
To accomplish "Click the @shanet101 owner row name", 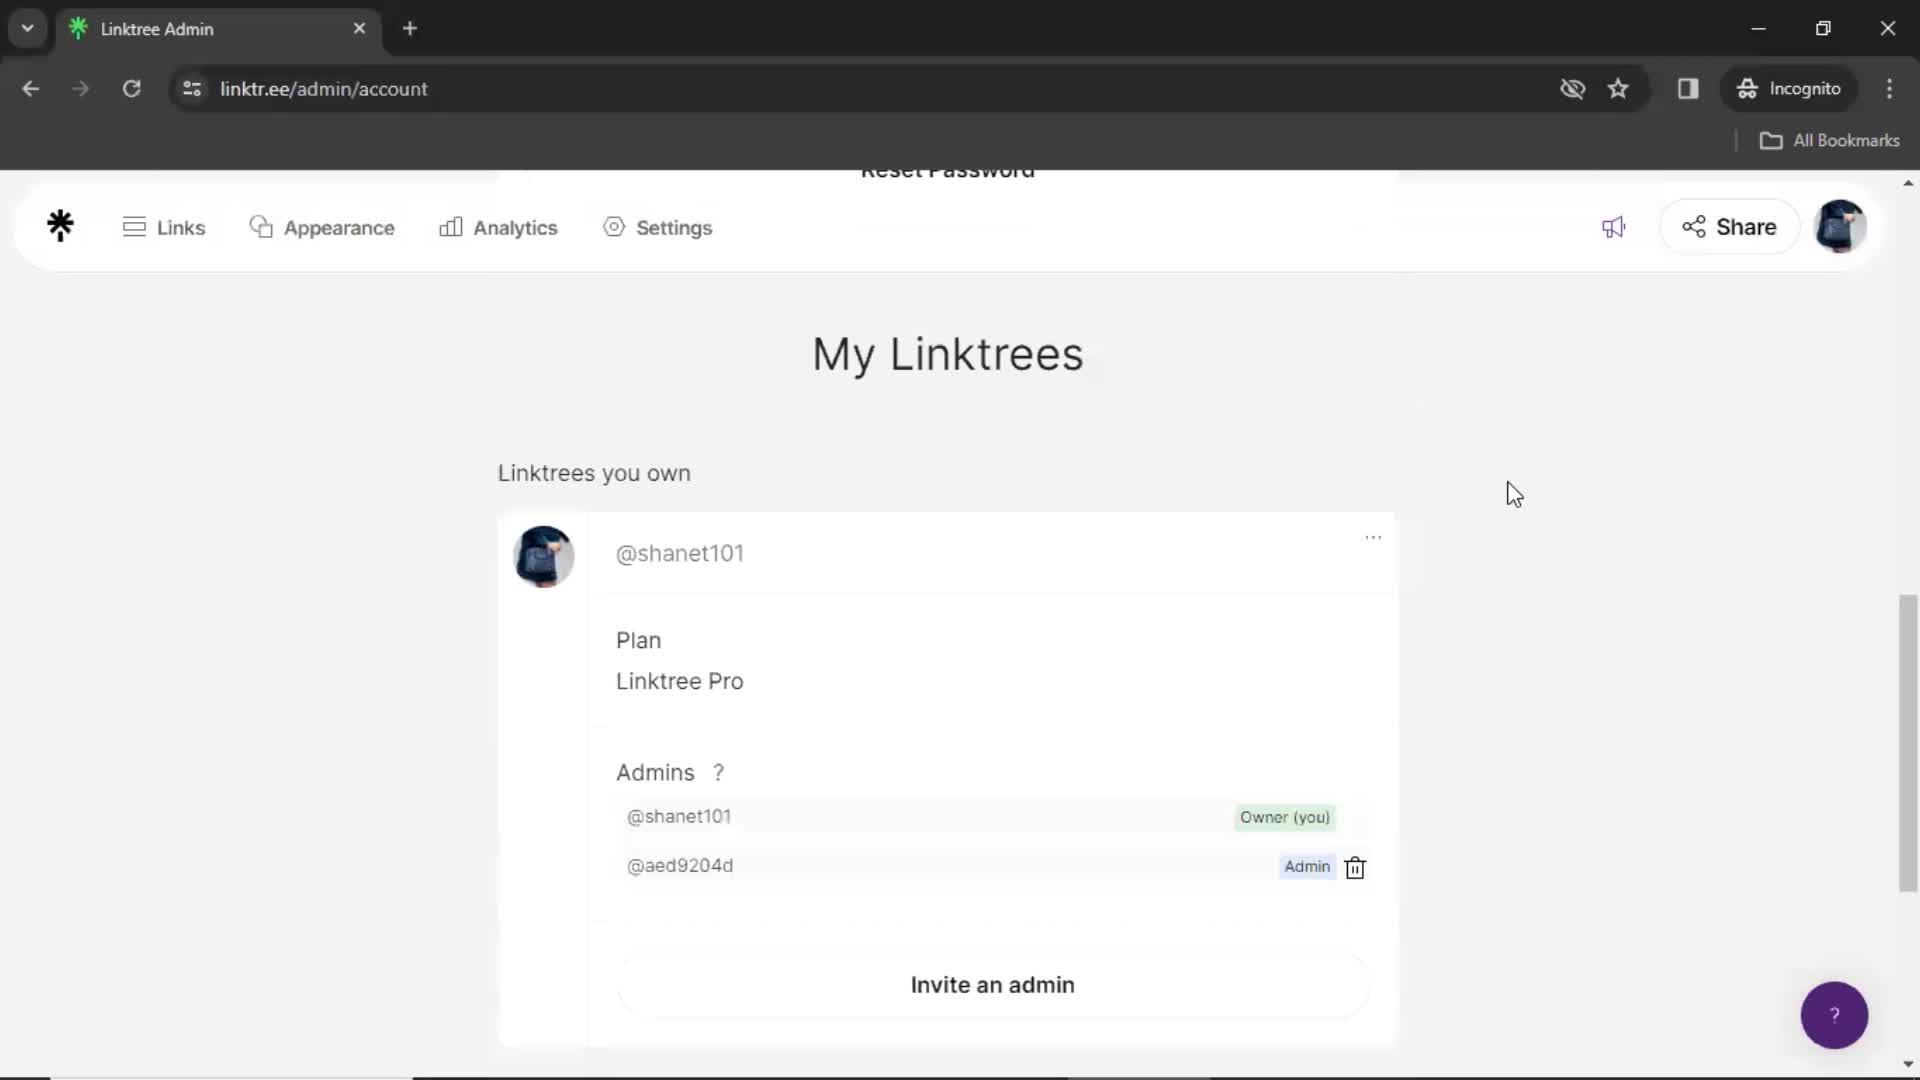I will pos(679,816).
